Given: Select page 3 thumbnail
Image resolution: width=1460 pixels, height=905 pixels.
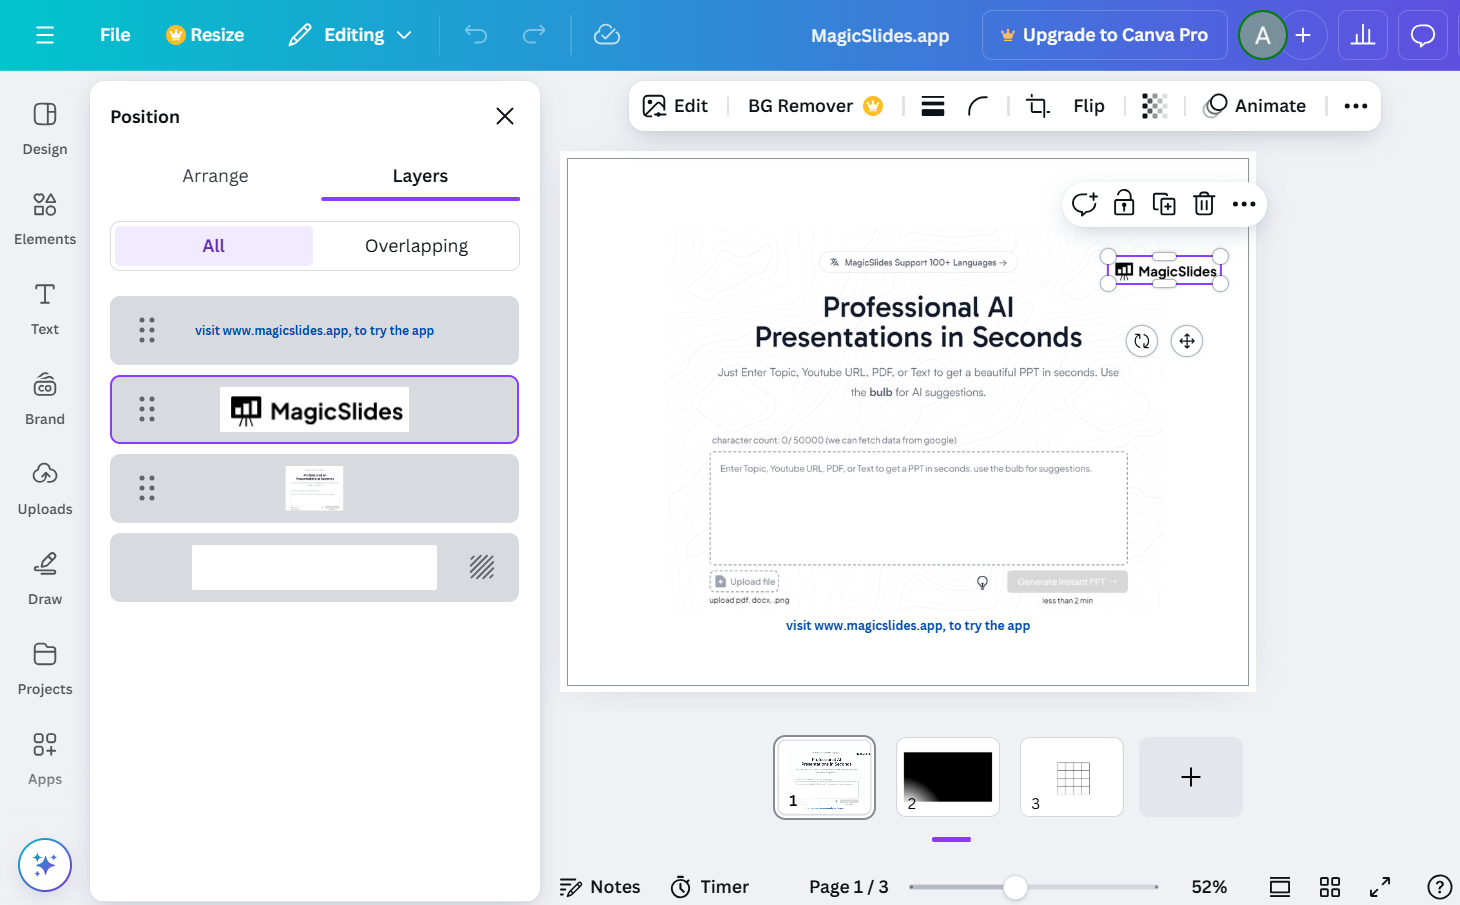Looking at the screenshot, I should click(1072, 777).
